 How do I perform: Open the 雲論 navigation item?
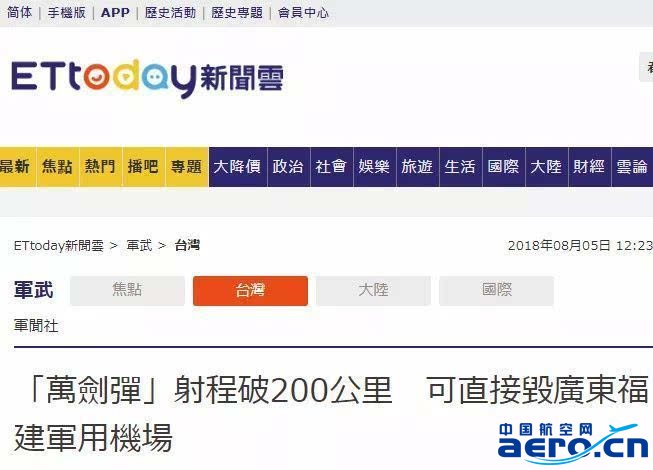(x=632, y=167)
